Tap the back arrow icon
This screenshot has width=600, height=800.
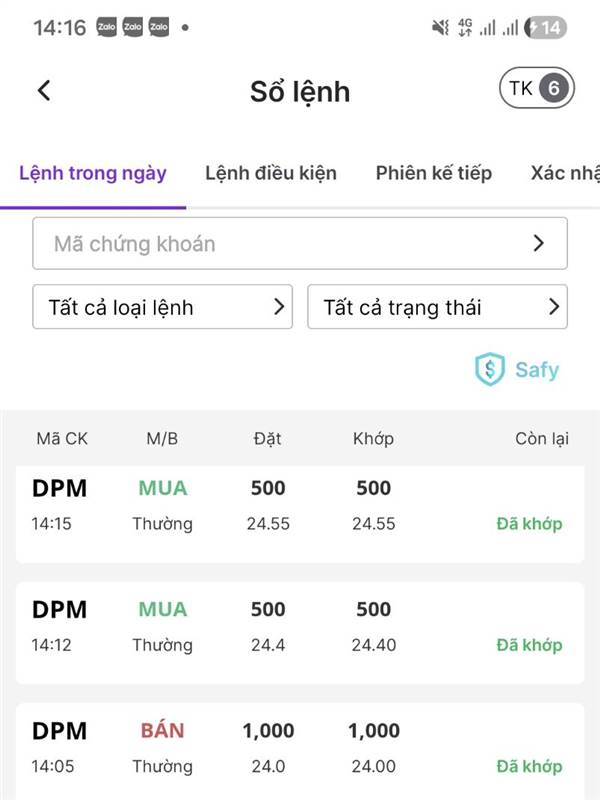pos(43,90)
